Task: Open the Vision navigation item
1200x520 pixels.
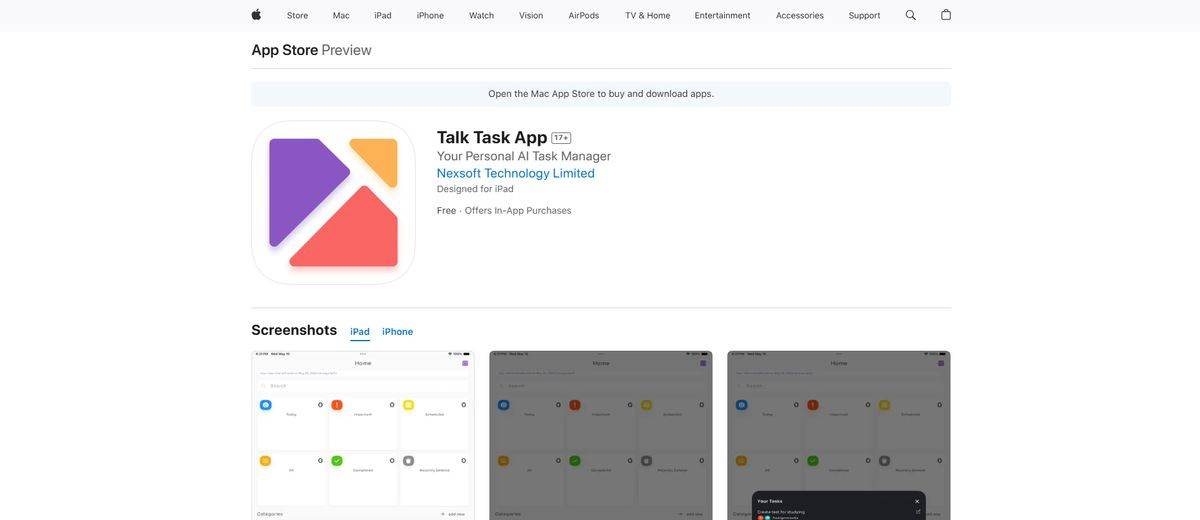Action: (x=531, y=15)
